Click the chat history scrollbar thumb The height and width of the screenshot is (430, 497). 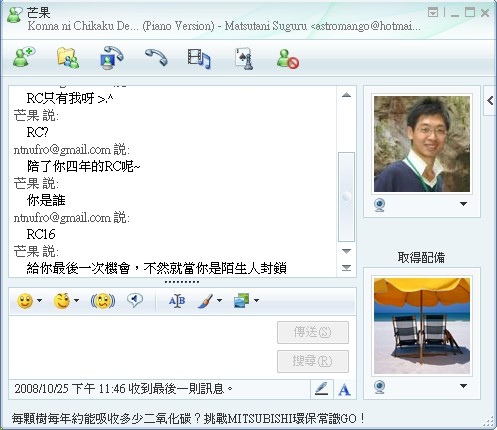(346, 197)
